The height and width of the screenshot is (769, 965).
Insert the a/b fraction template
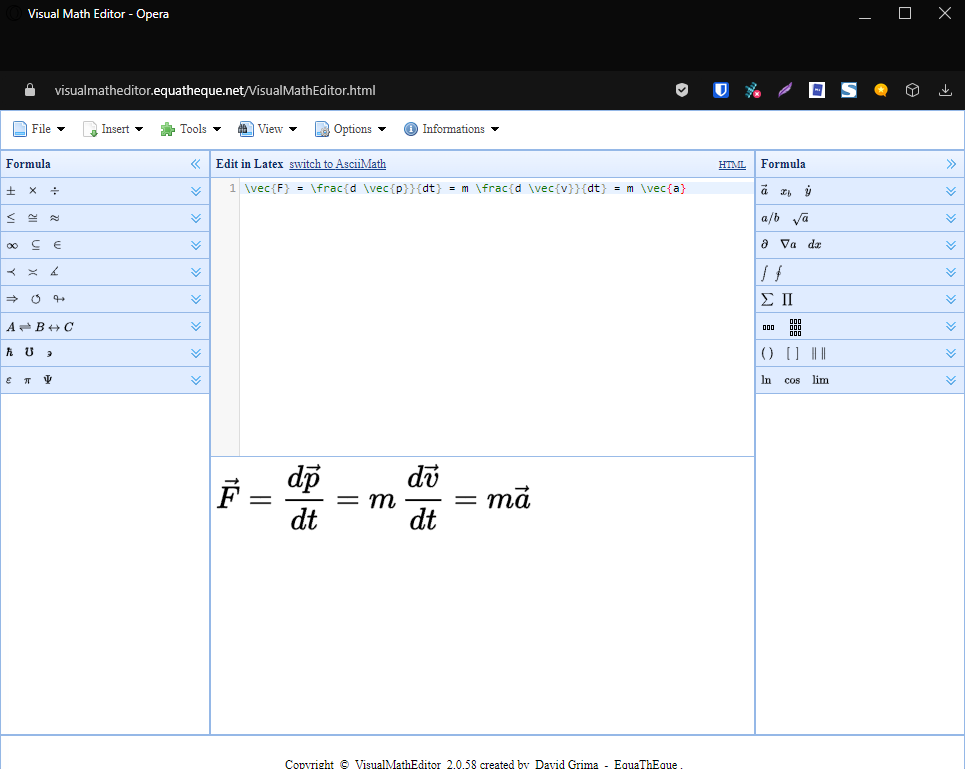coord(770,218)
